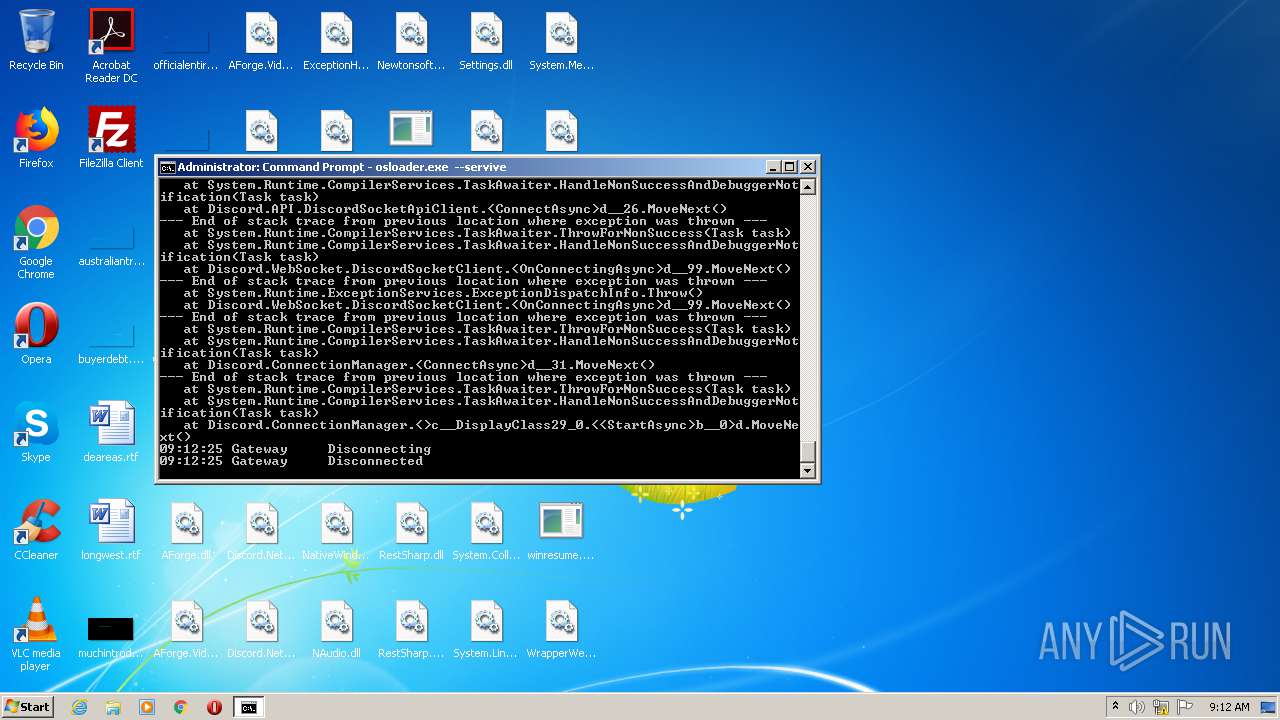Open longwest.rtf document

(x=111, y=531)
